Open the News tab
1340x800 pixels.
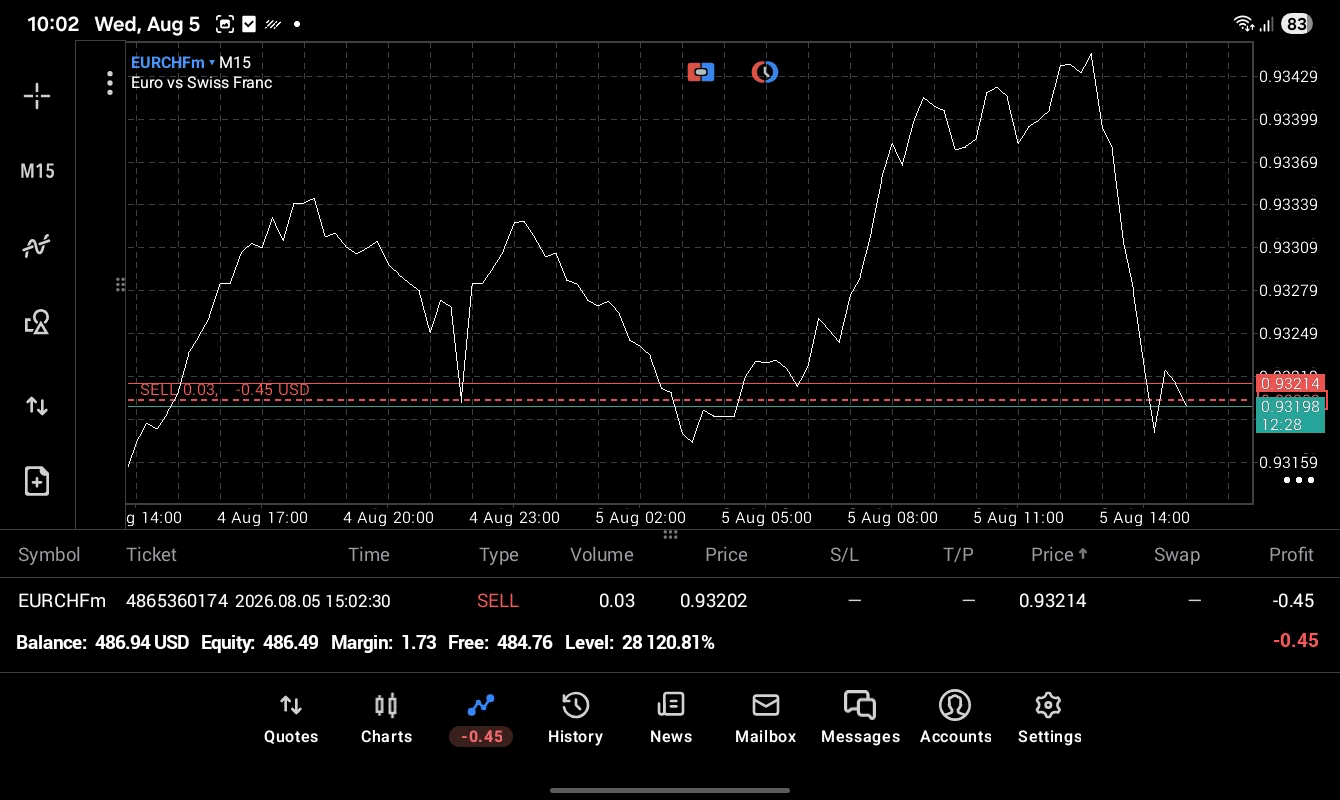671,719
